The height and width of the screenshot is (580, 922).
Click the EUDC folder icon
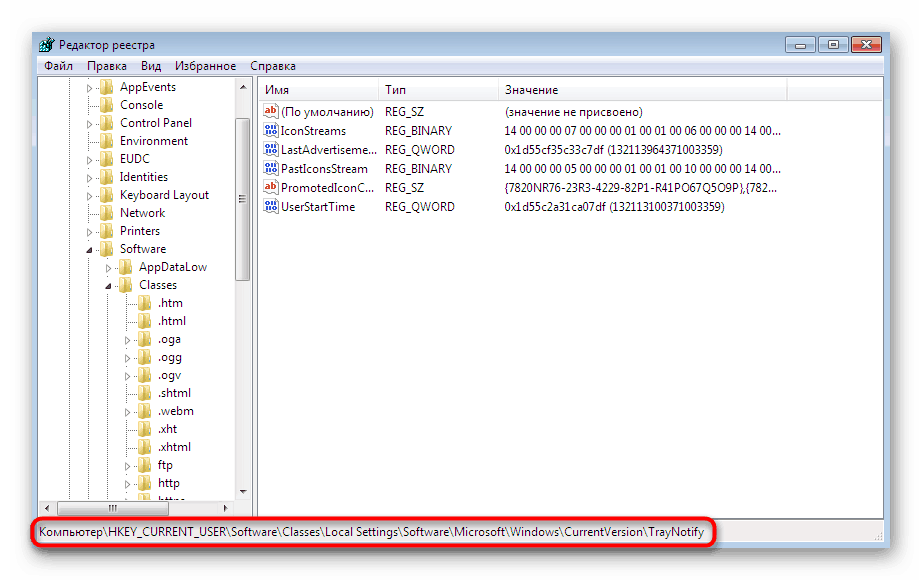coord(106,159)
